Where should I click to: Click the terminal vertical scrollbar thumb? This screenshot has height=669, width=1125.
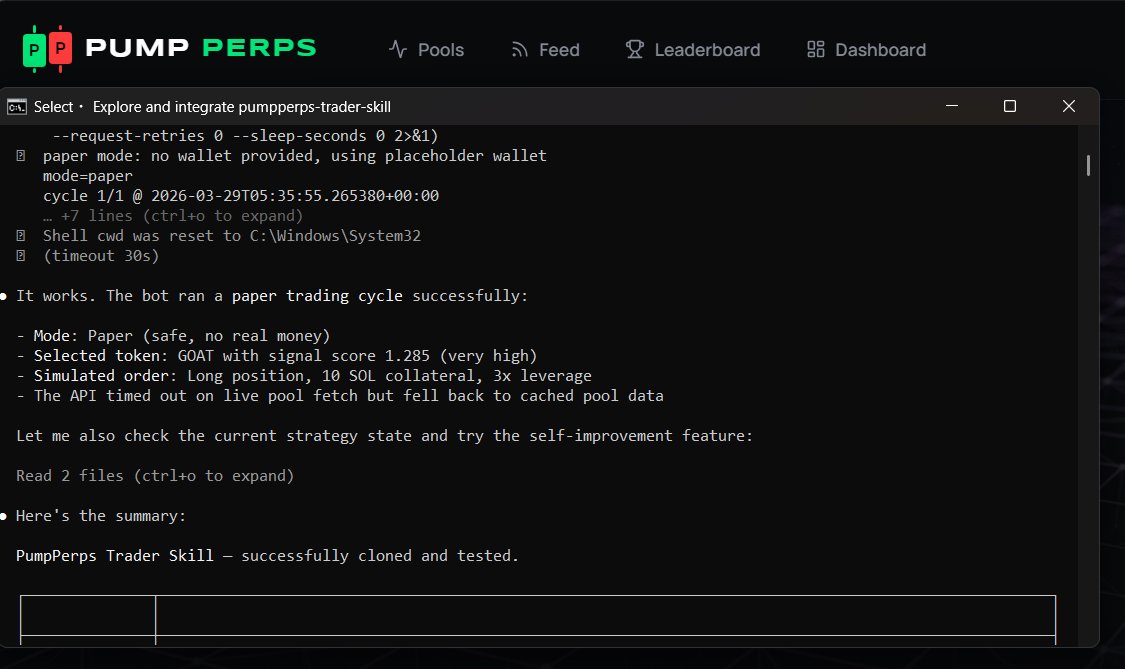[1088, 166]
